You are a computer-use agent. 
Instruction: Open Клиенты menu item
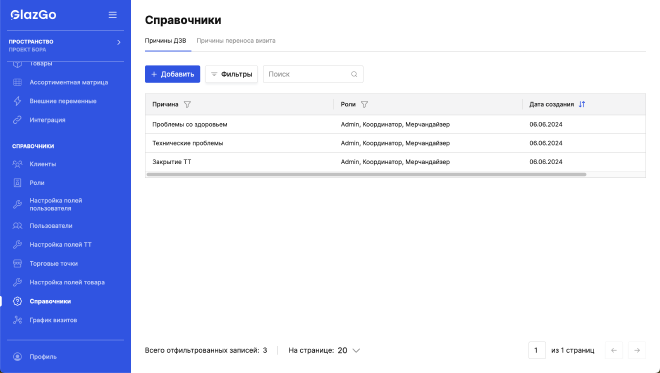click(43, 164)
